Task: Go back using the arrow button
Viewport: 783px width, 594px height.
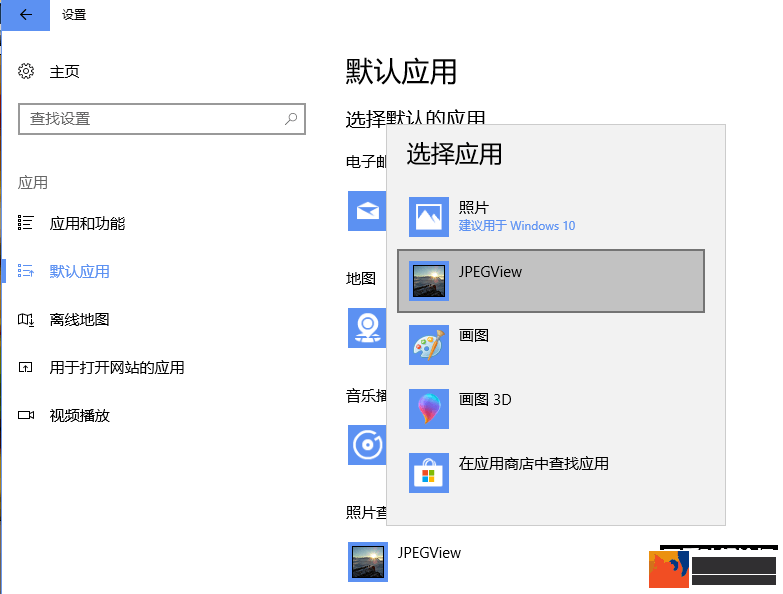Action: pyautogui.click(x=25, y=15)
